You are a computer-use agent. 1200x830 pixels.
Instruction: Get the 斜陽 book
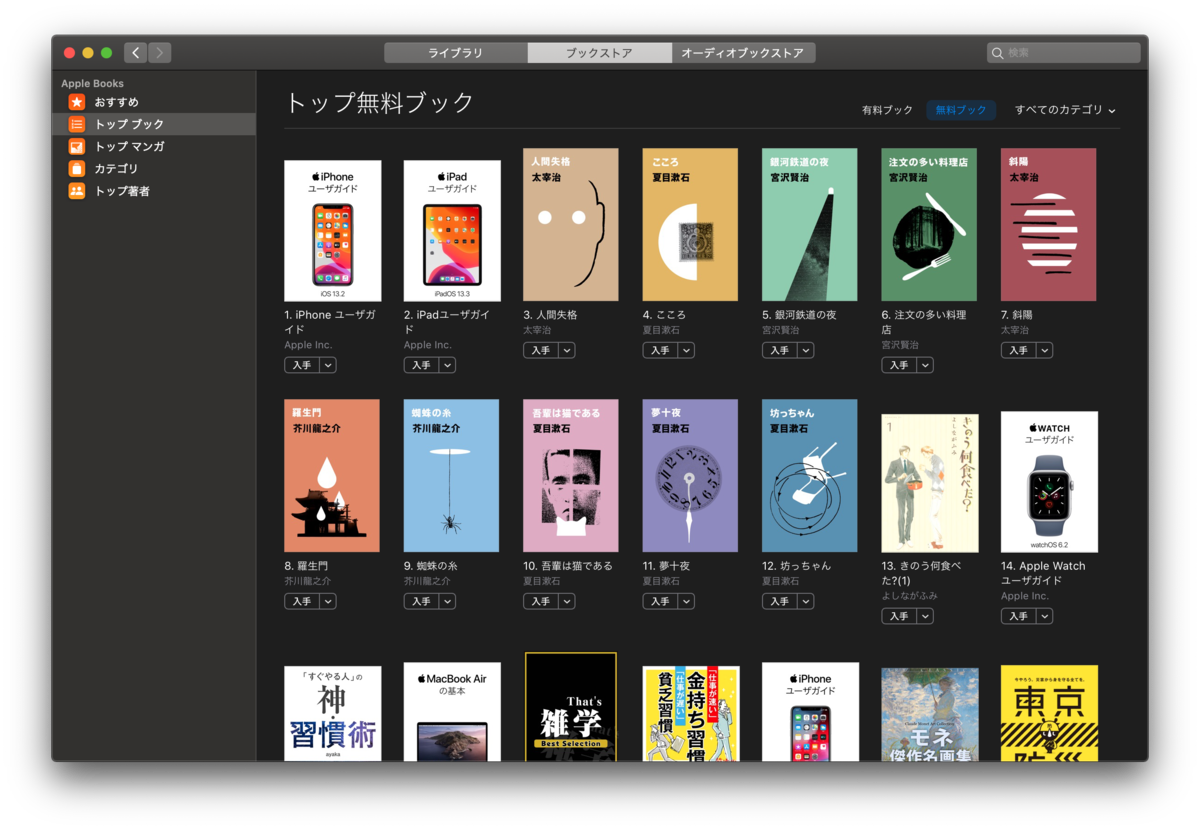point(1018,350)
